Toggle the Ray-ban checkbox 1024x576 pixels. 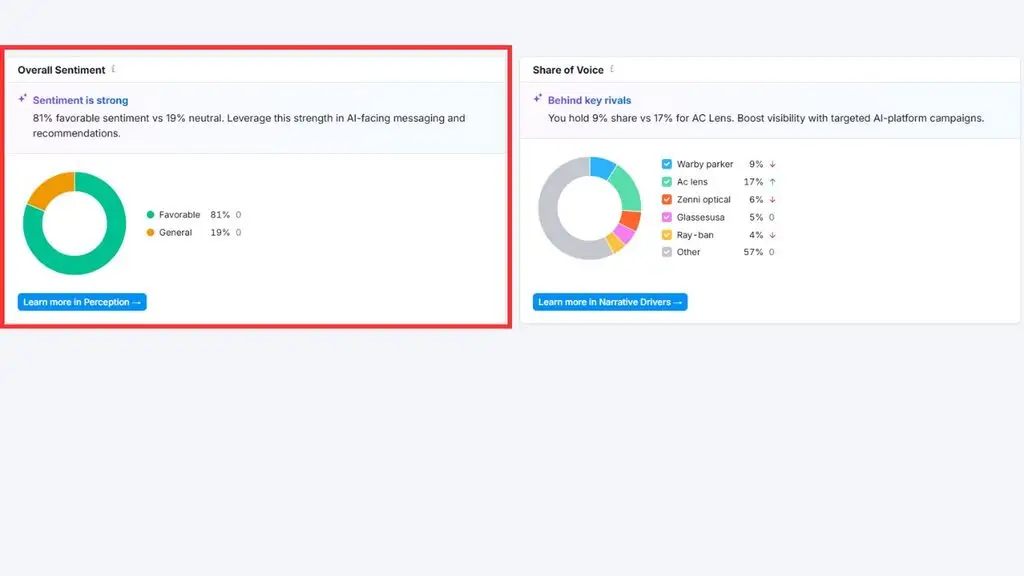click(x=666, y=234)
